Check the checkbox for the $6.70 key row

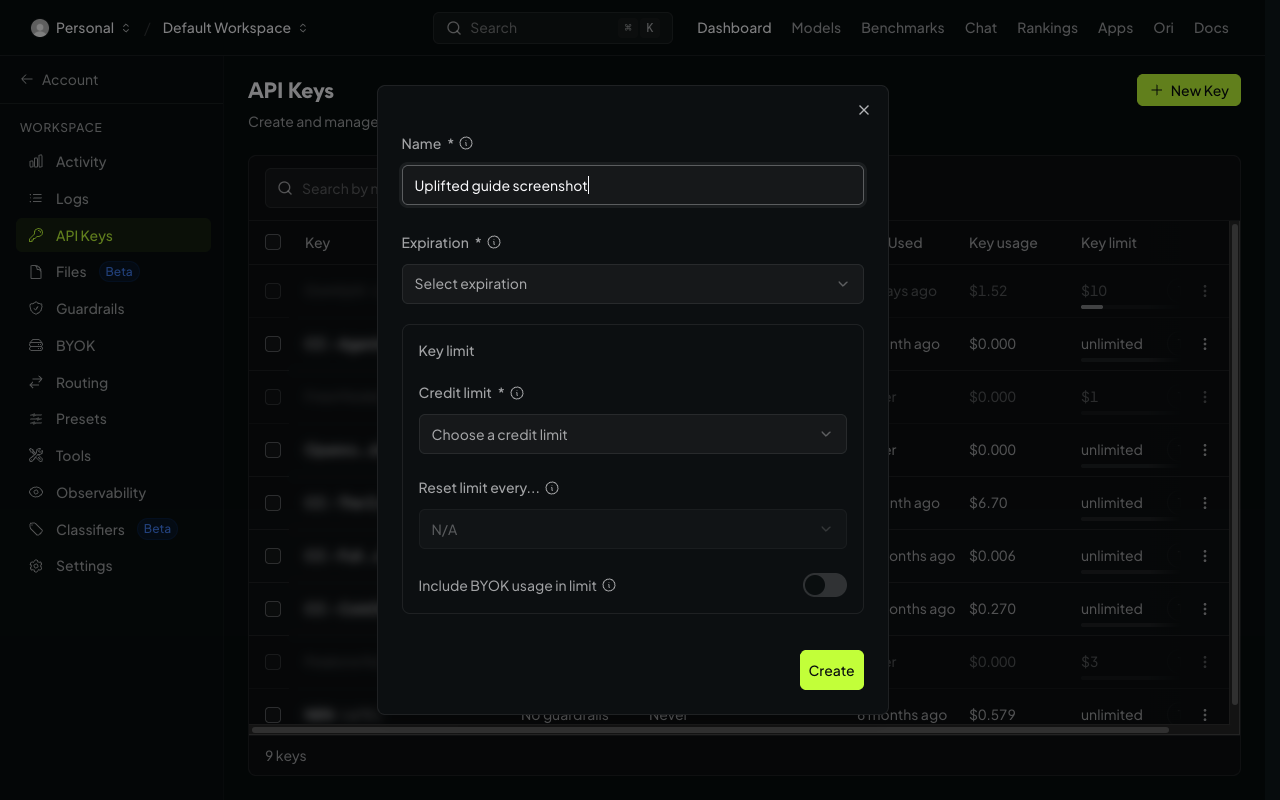273,503
